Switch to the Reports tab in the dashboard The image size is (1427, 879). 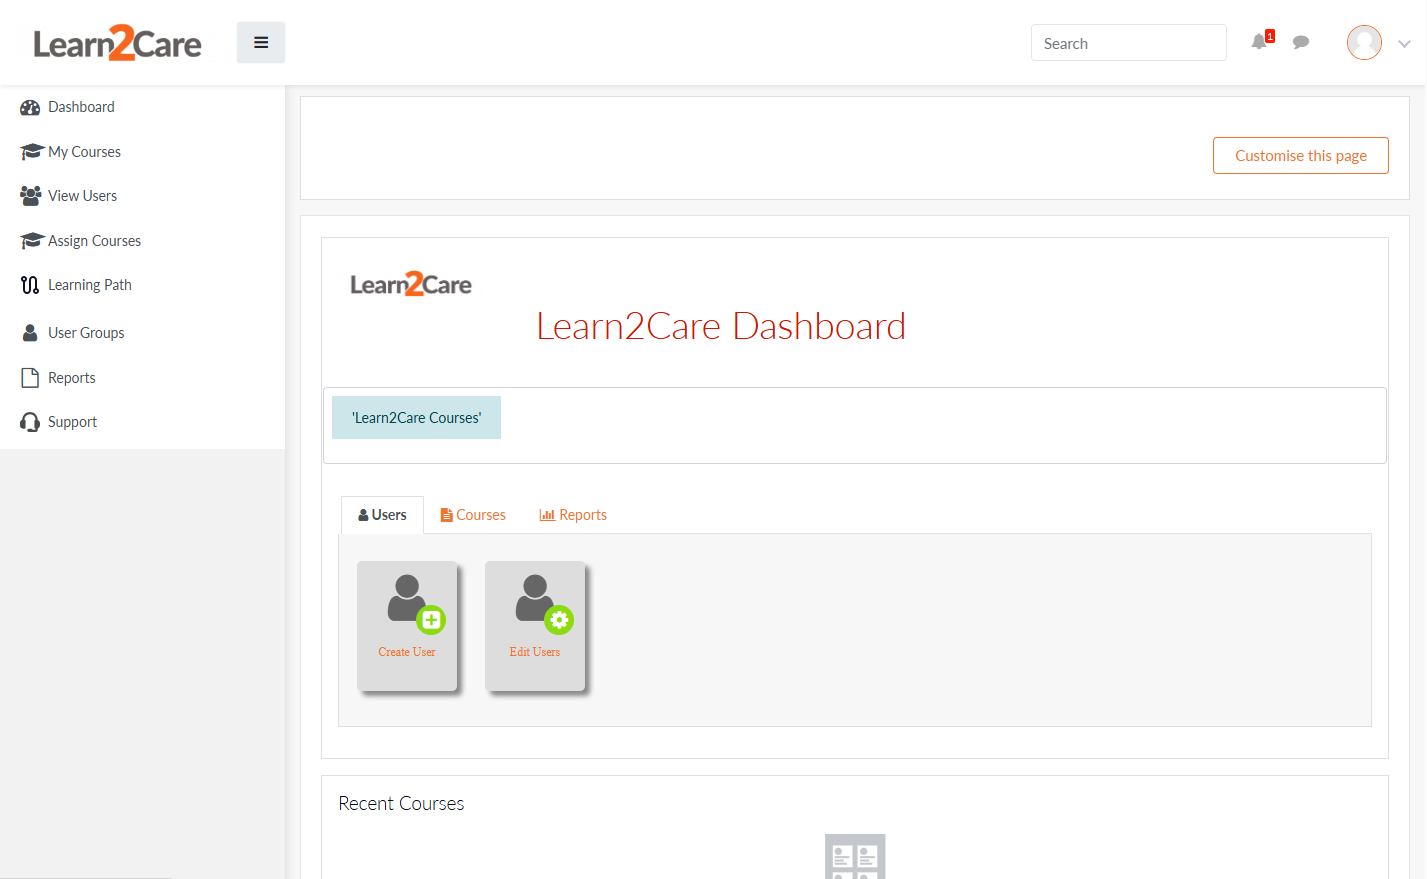click(573, 515)
